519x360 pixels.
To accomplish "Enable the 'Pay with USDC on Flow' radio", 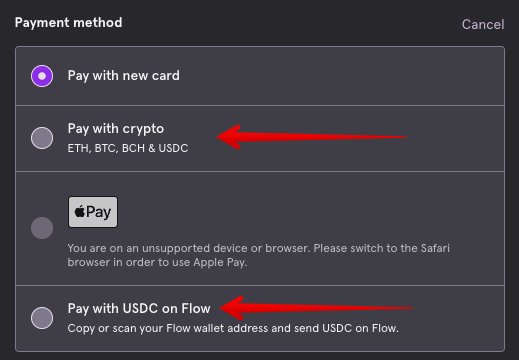I will [x=42, y=318].
